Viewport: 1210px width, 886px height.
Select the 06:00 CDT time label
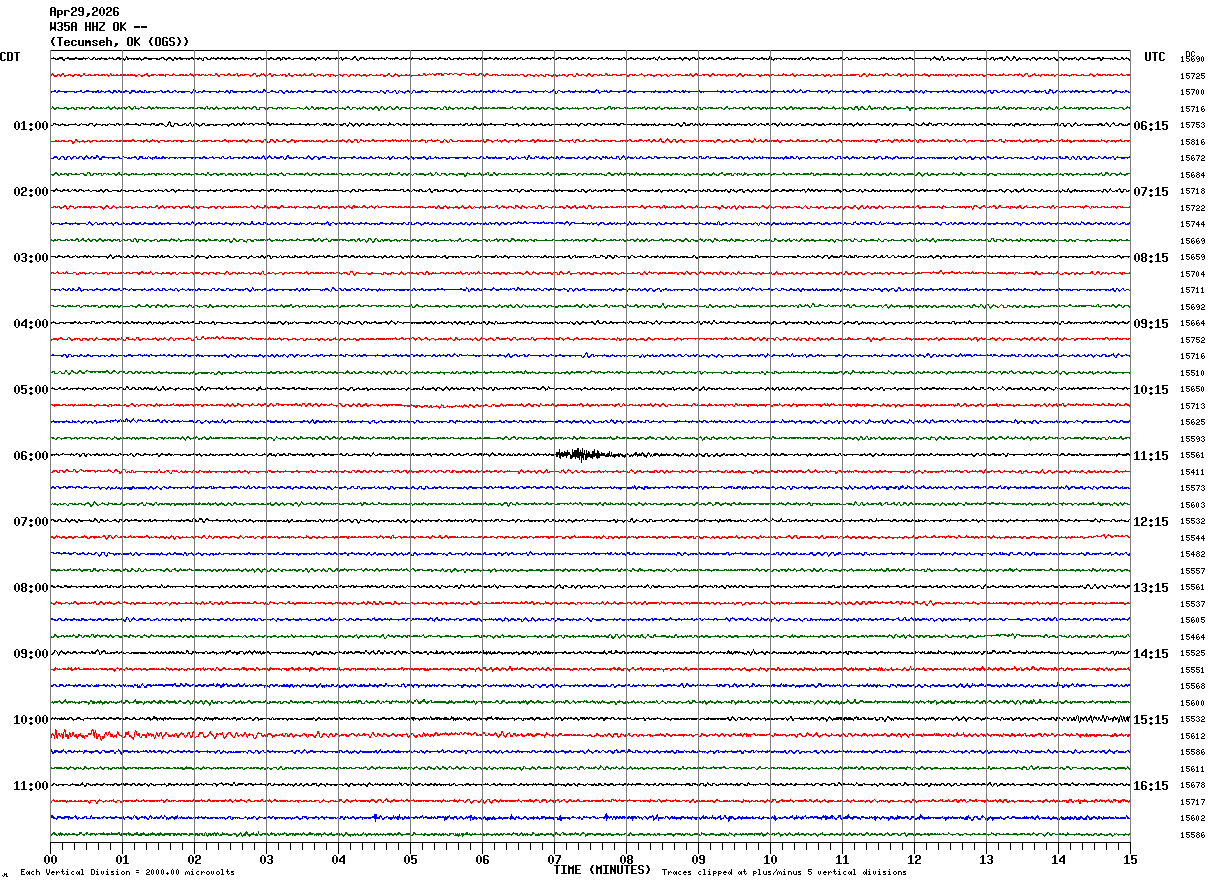coord(30,456)
